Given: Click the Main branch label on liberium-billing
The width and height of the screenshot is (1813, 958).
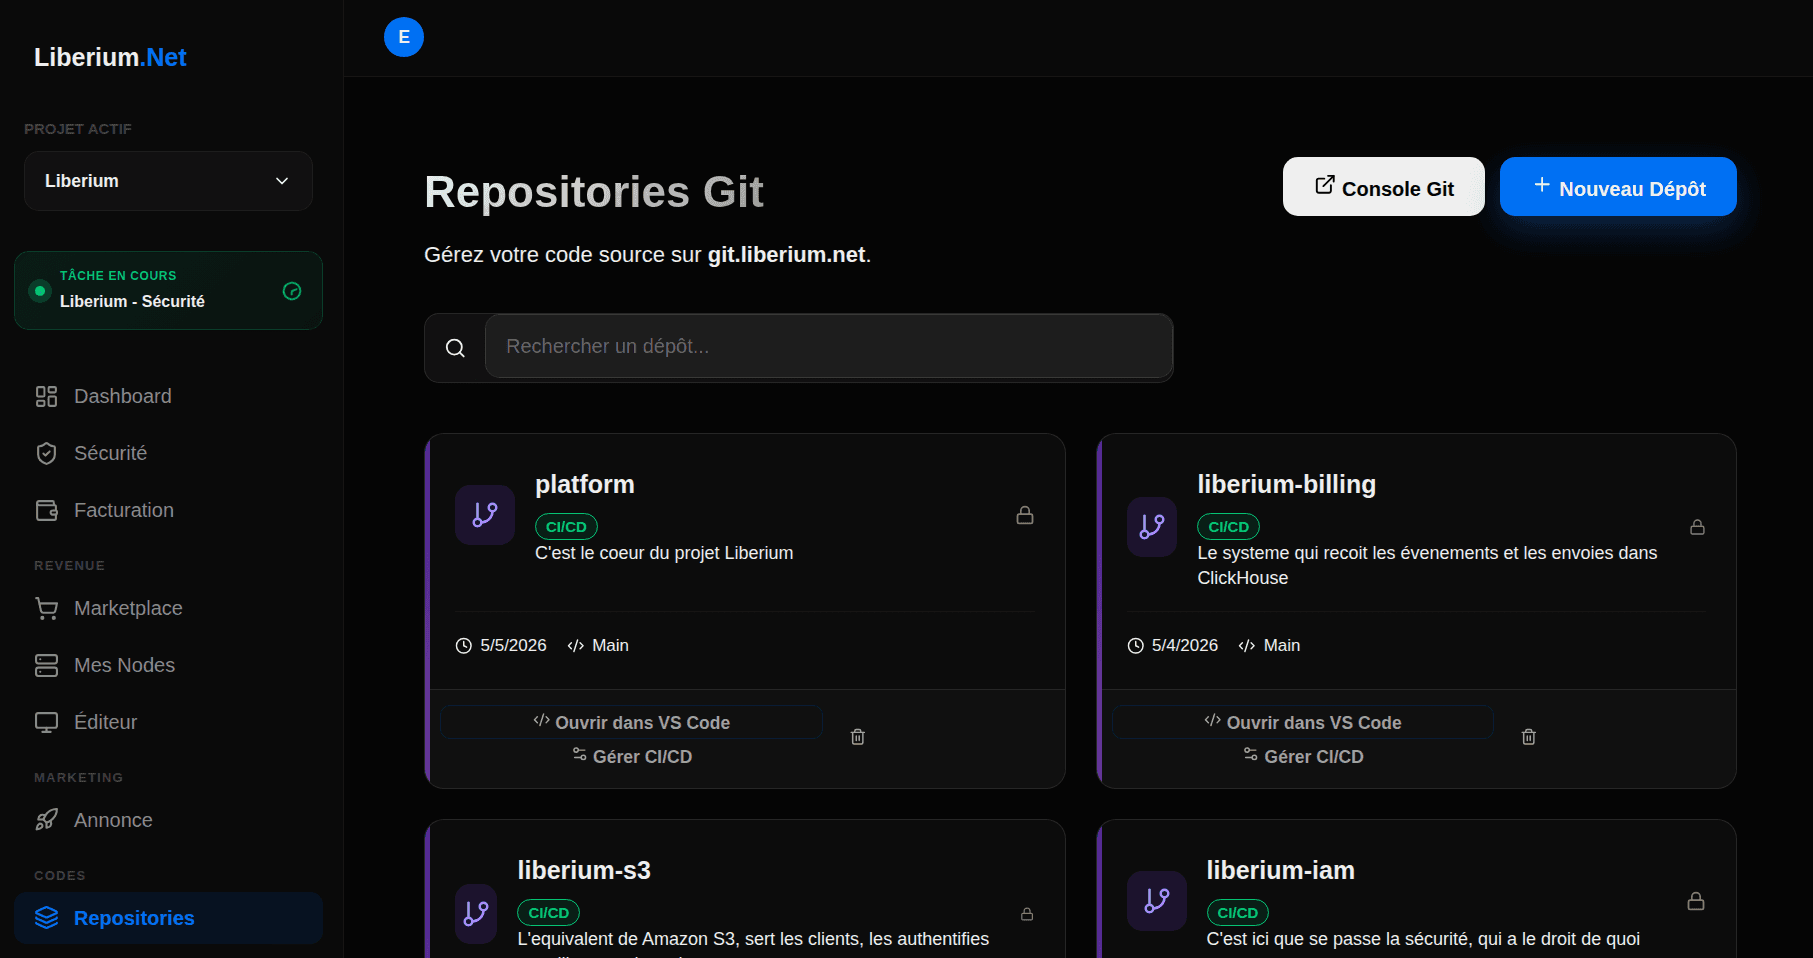Looking at the screenshot, I should pyautogui.click(x=1282, y=646).
